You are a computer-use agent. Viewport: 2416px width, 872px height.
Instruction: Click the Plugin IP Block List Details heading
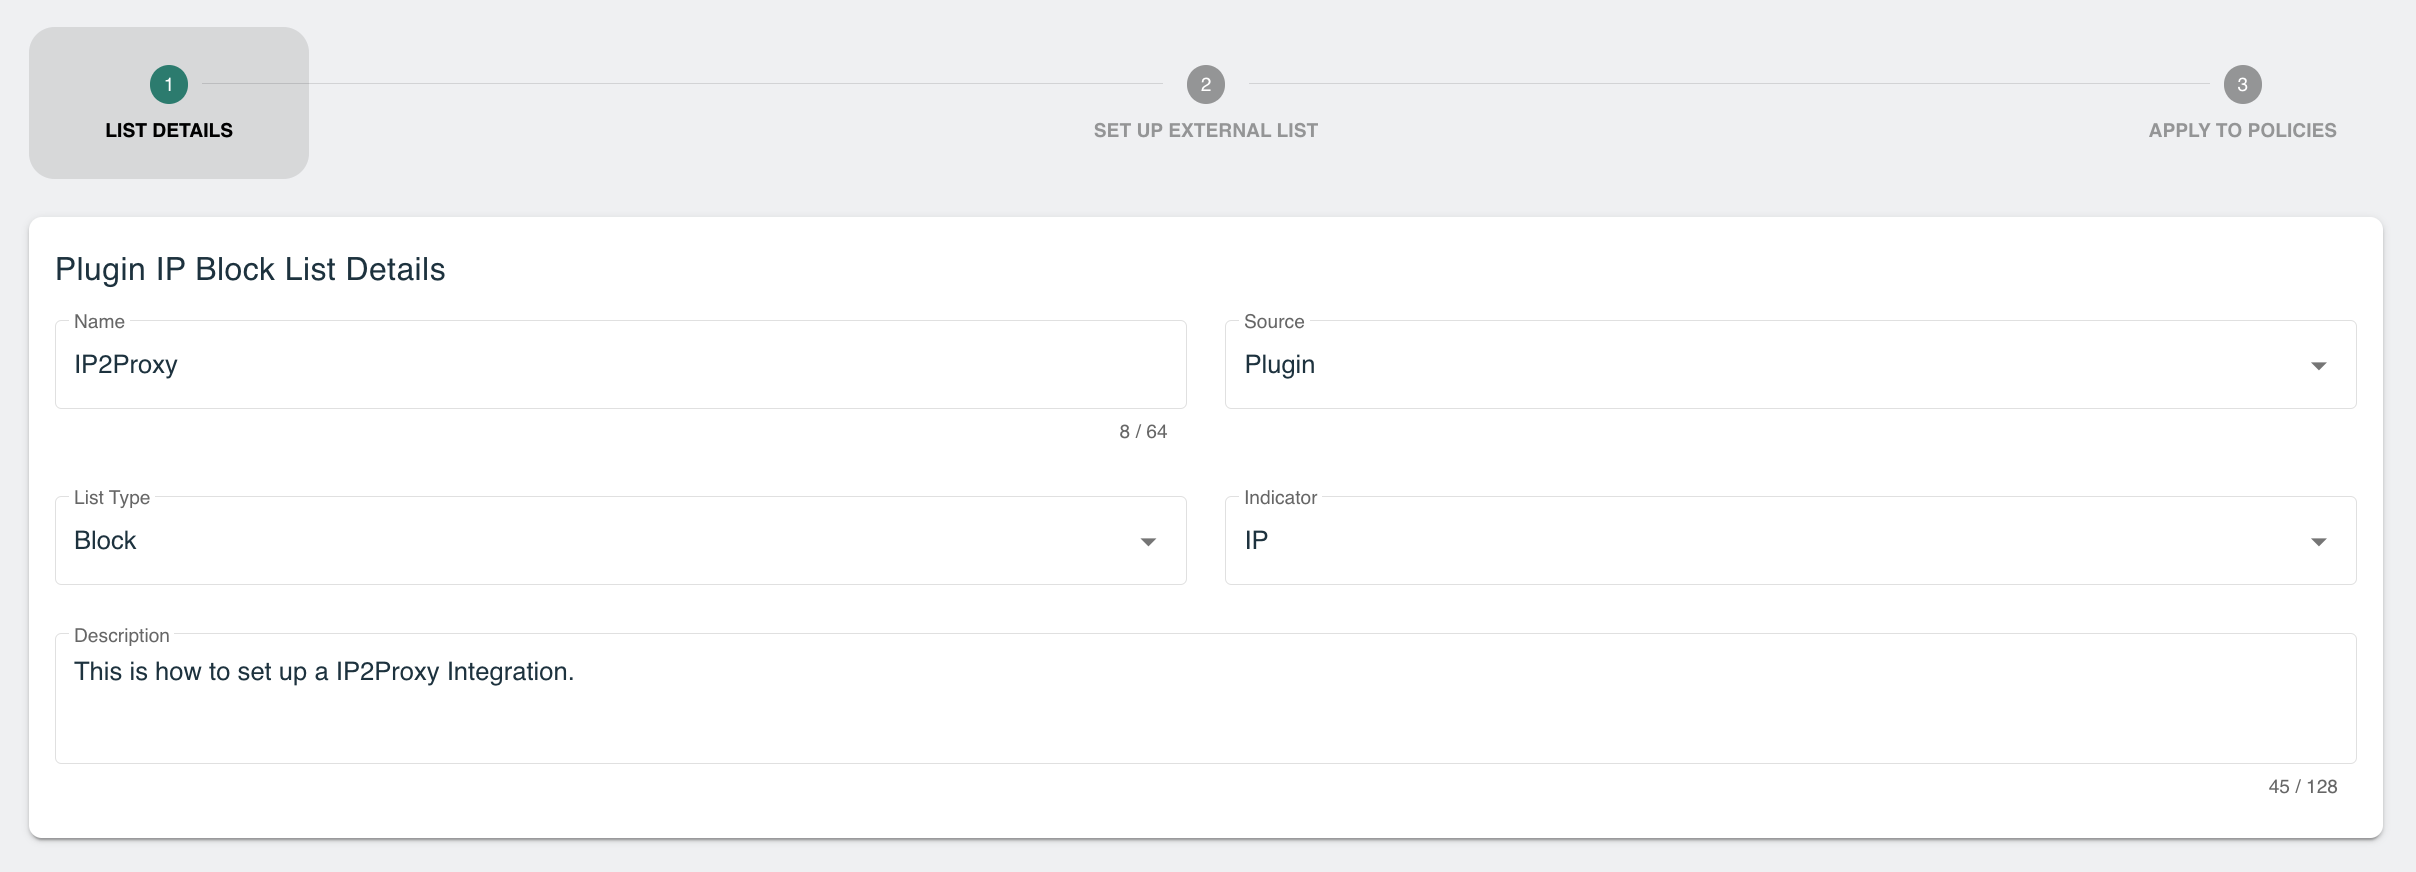(x=250, y=269)
